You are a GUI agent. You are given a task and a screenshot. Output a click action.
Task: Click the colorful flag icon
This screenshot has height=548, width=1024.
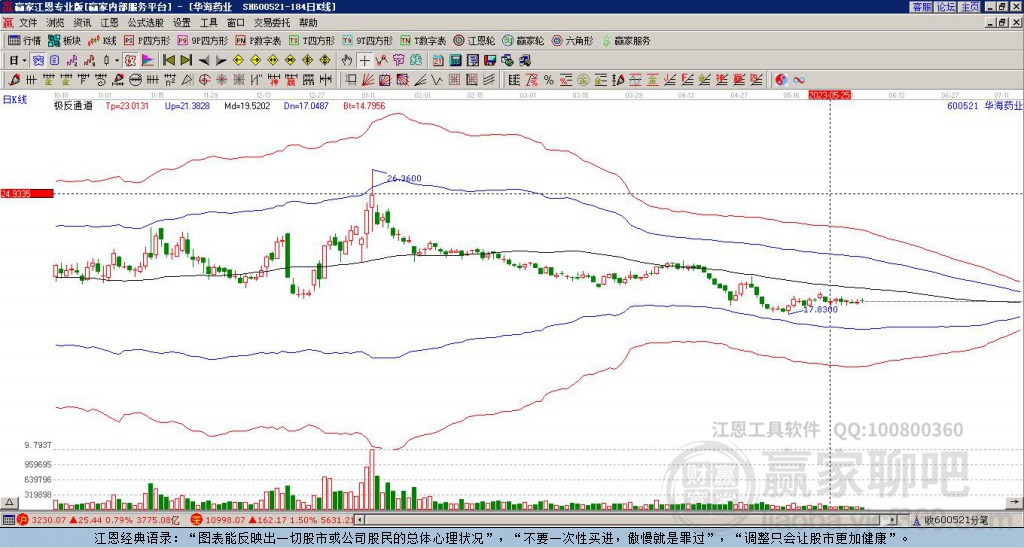[x=148, y=61]
